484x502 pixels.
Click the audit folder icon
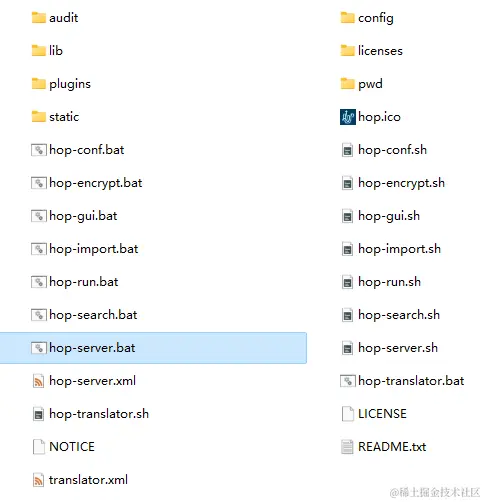(x=39, y=18)
